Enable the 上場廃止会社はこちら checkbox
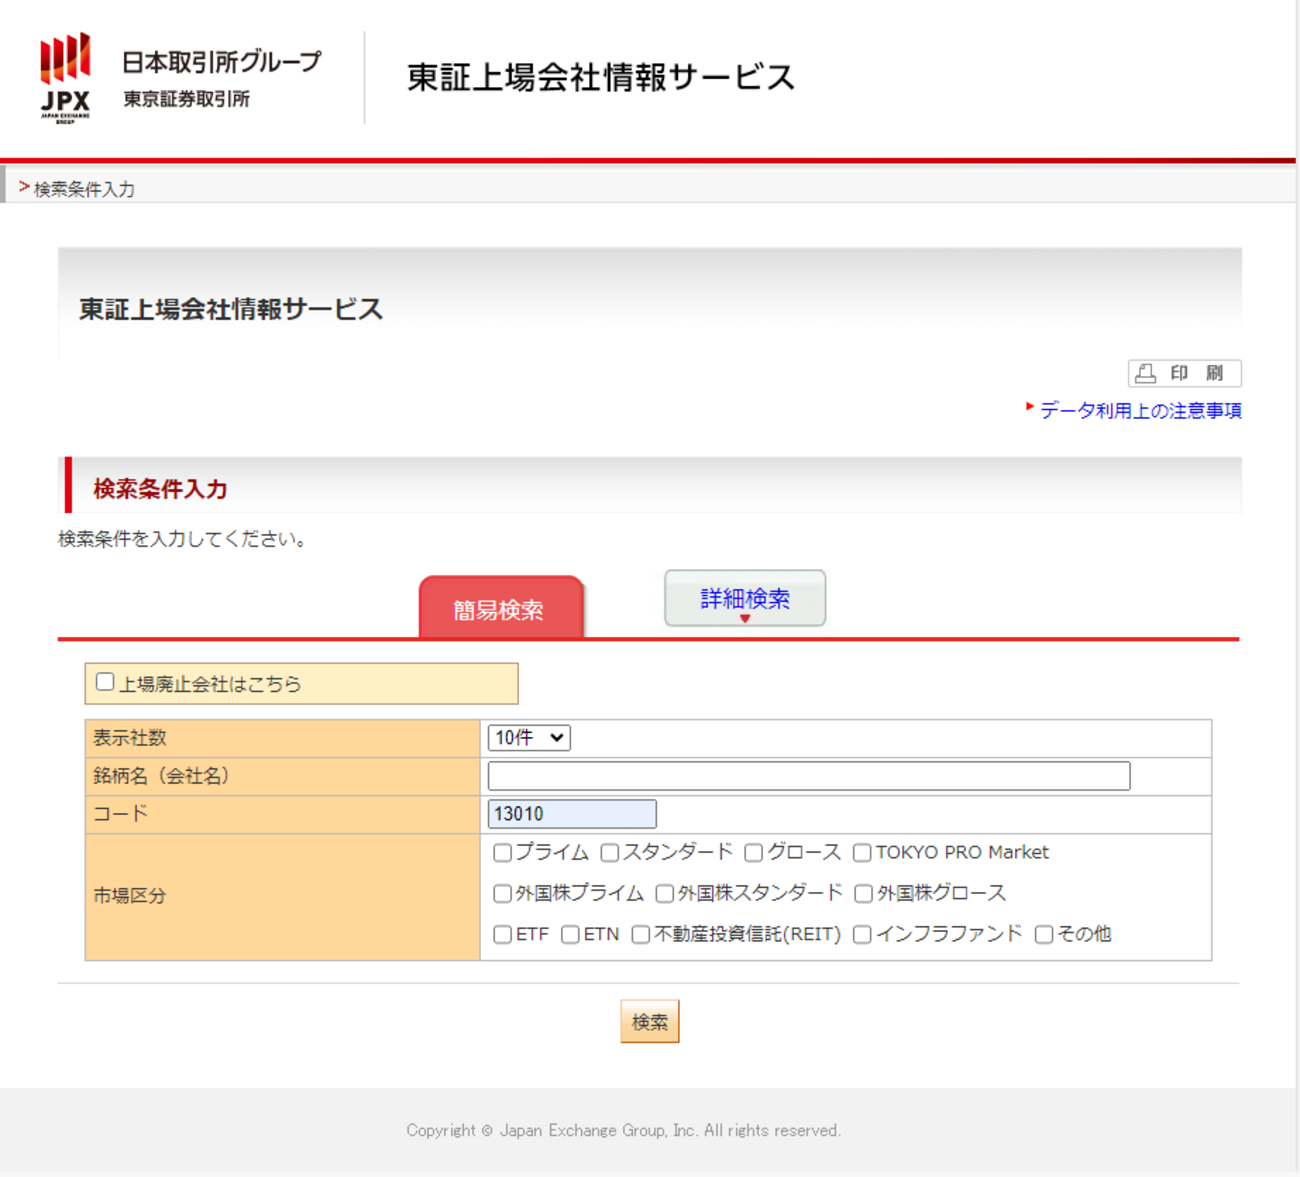Image resolution: width=1300 pixels, height=1177 pixels. 105,681
